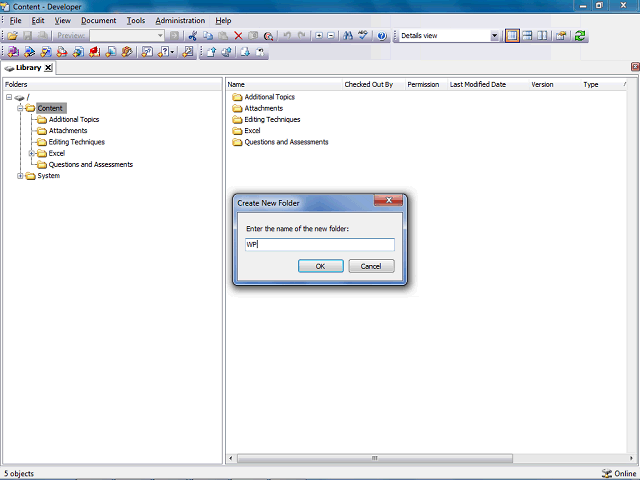
Task: Click the ABC spell check icon
Action: 363,36
